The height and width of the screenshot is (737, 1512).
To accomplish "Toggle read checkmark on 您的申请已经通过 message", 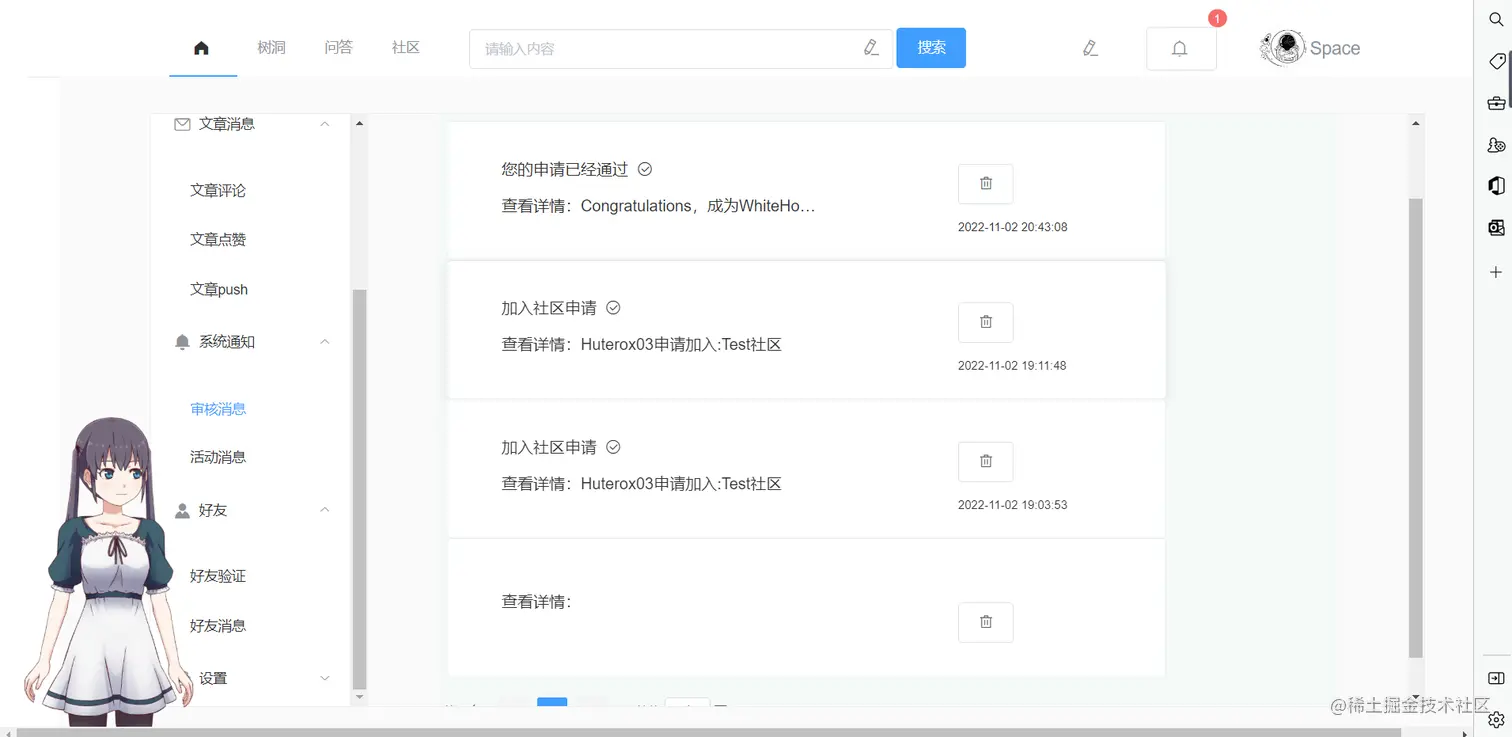I will pyautogui.click(x=644, y=169).
